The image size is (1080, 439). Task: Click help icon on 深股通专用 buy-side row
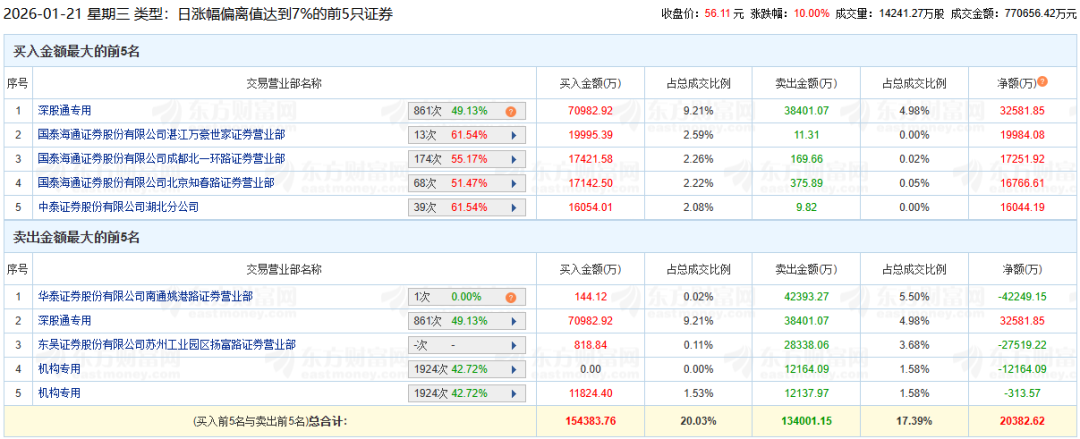click(x=510, y=112)
